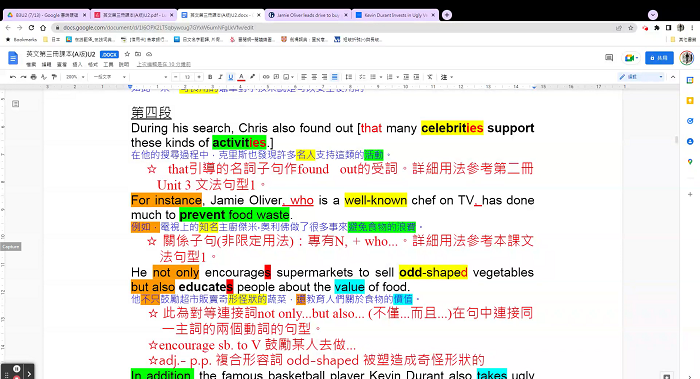
Task: Center align the text
Action: click(314, 77)
